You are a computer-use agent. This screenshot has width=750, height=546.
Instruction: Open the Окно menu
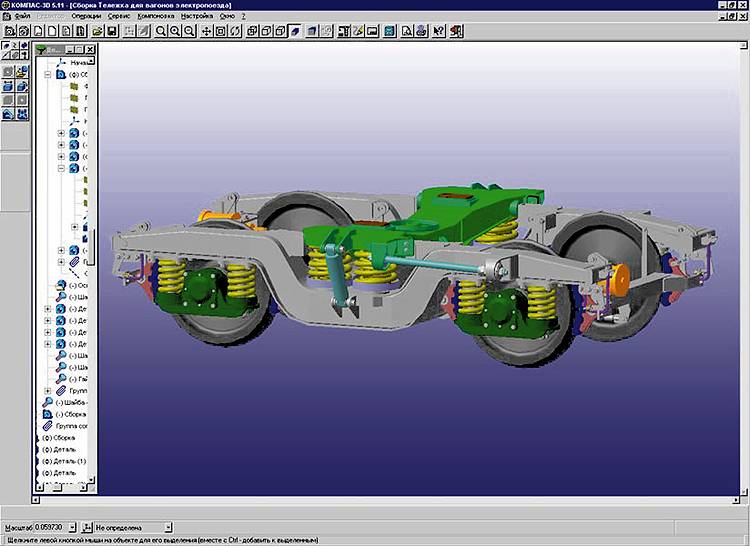tap(227, 16)
